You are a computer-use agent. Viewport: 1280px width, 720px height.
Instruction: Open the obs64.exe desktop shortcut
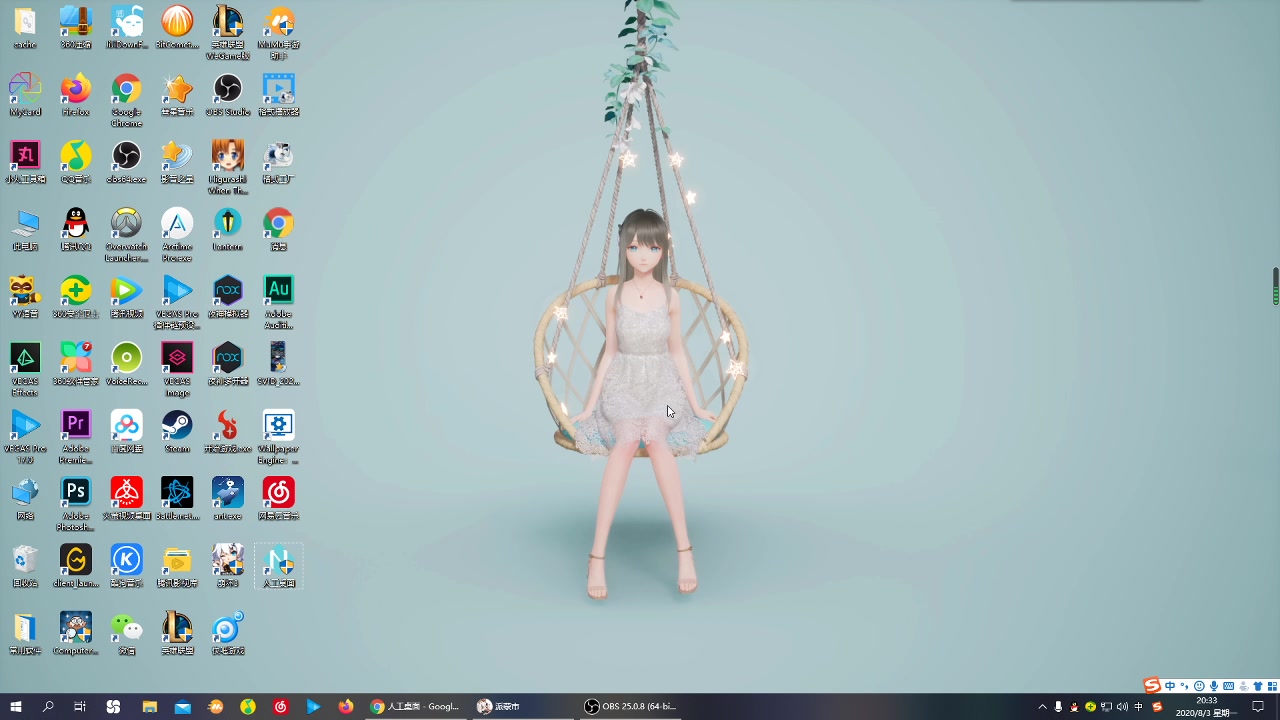126,162
